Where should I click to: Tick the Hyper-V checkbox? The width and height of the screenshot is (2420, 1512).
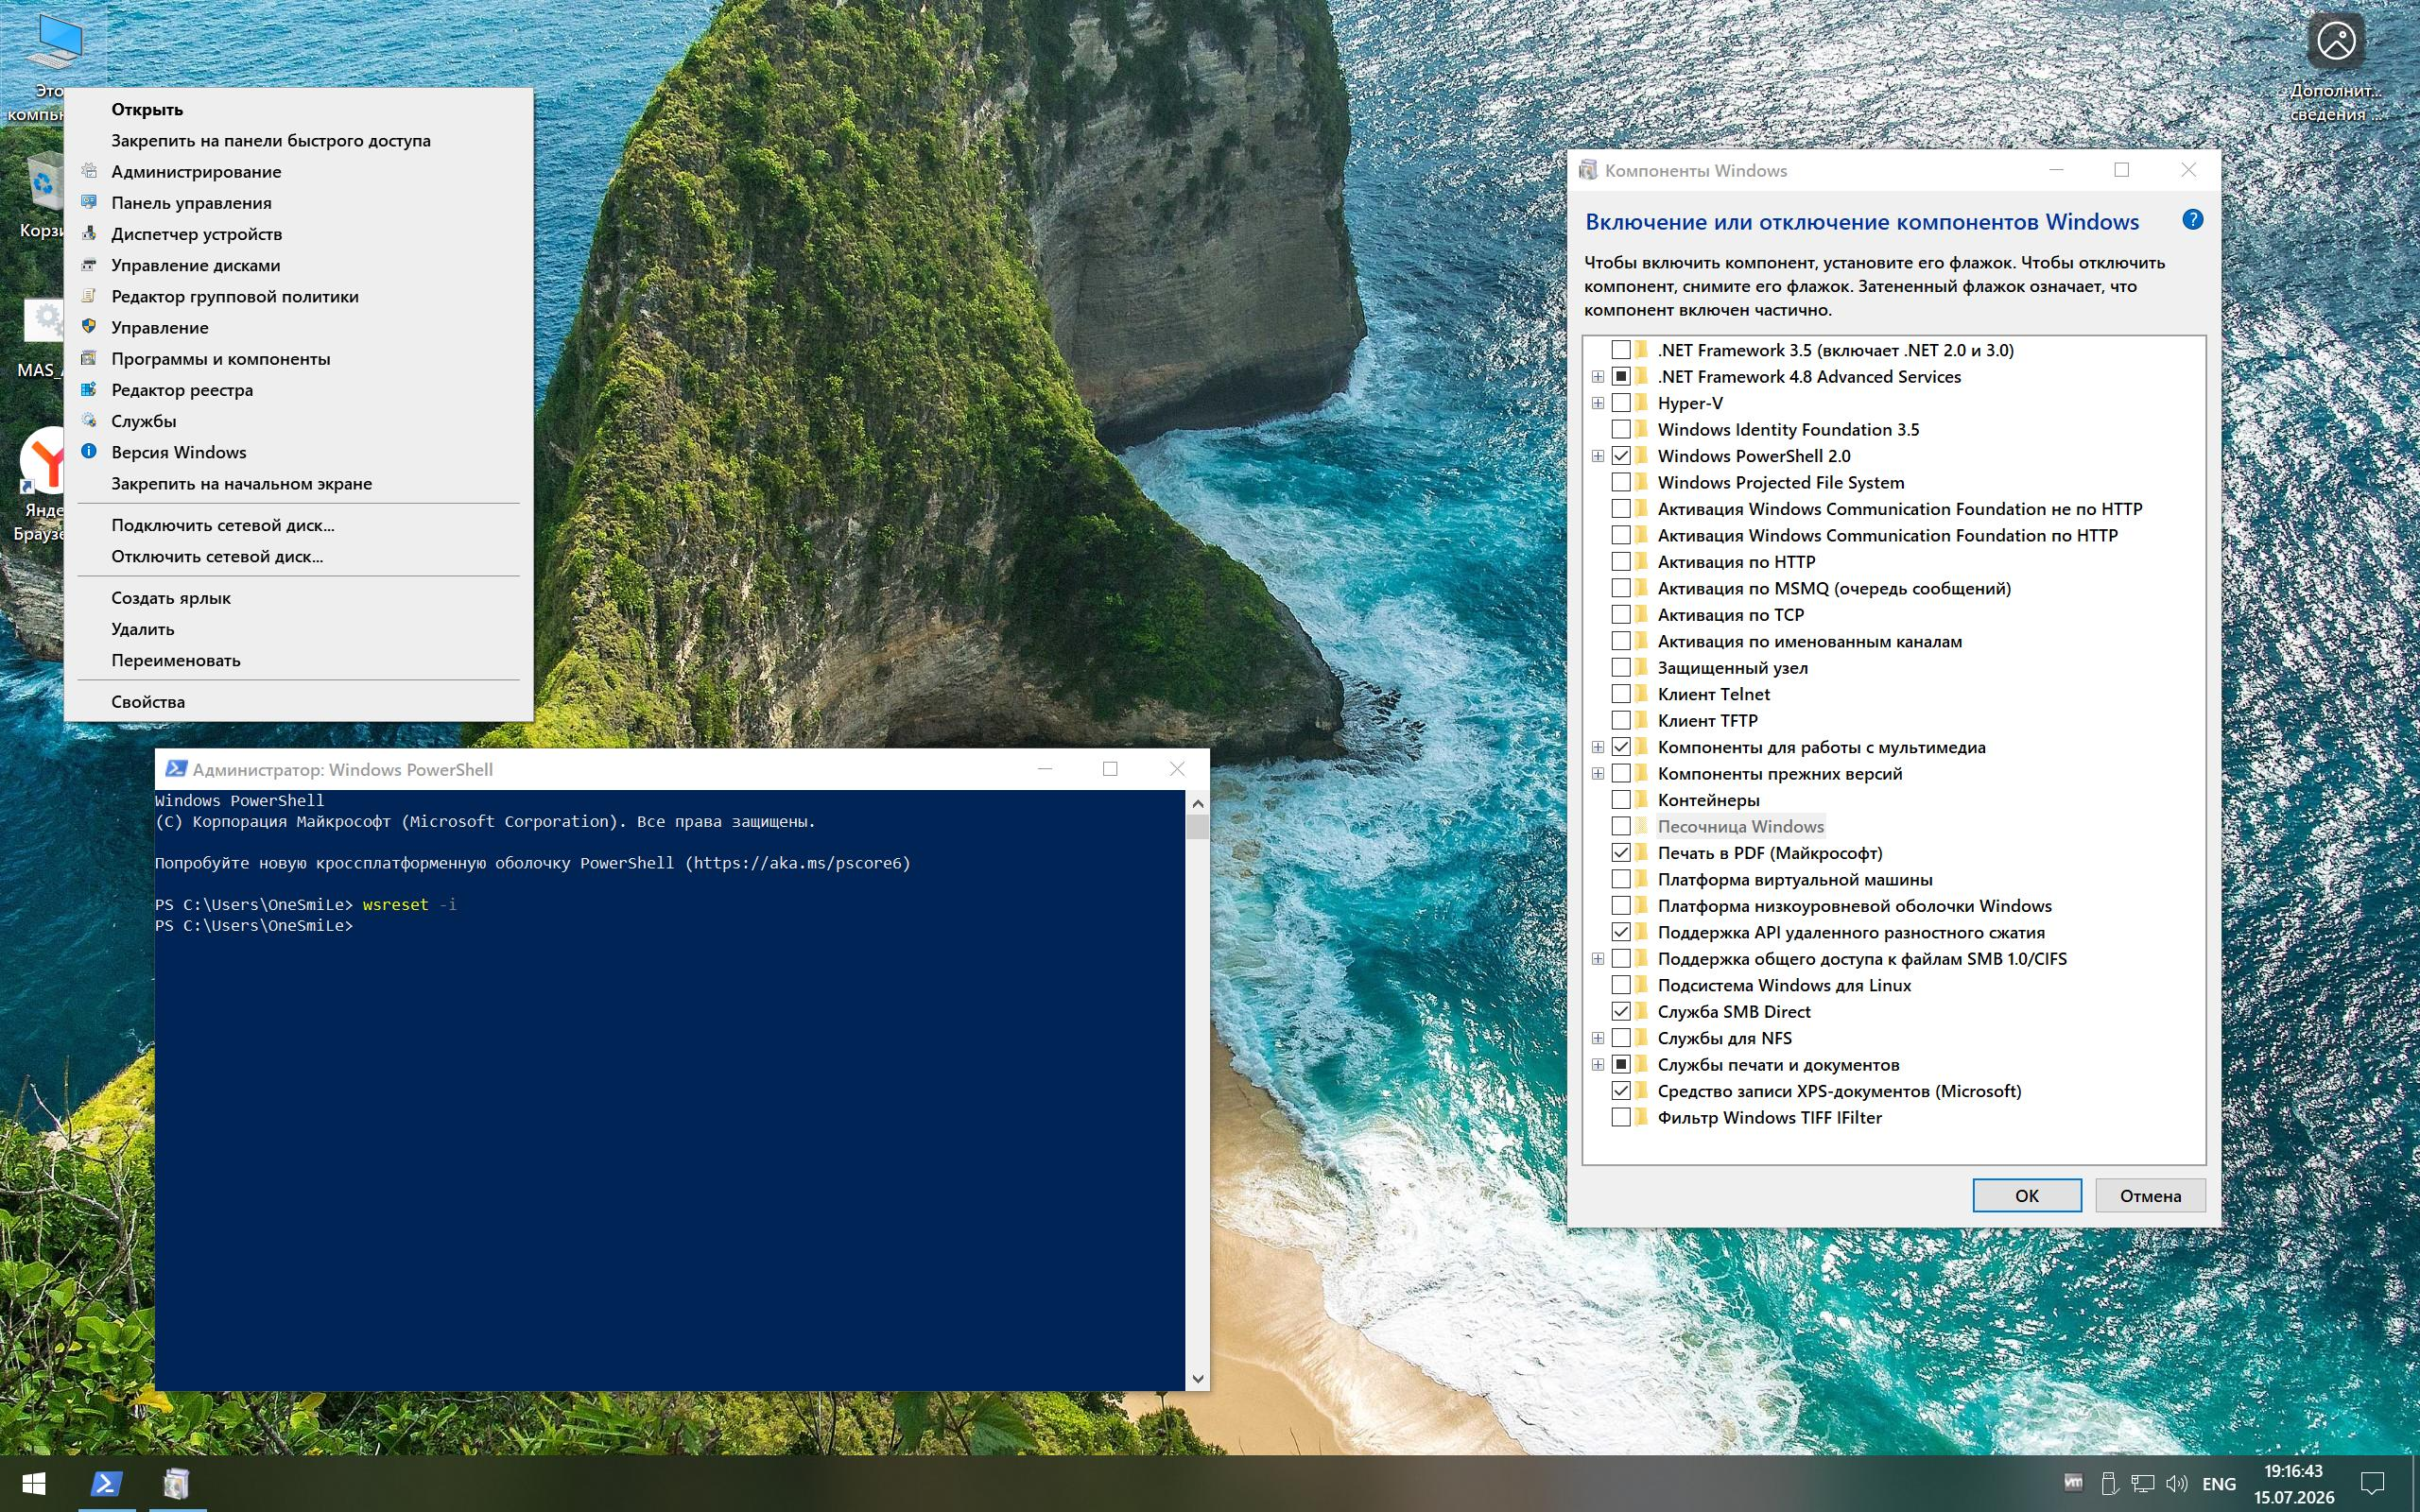(1621, 403)
